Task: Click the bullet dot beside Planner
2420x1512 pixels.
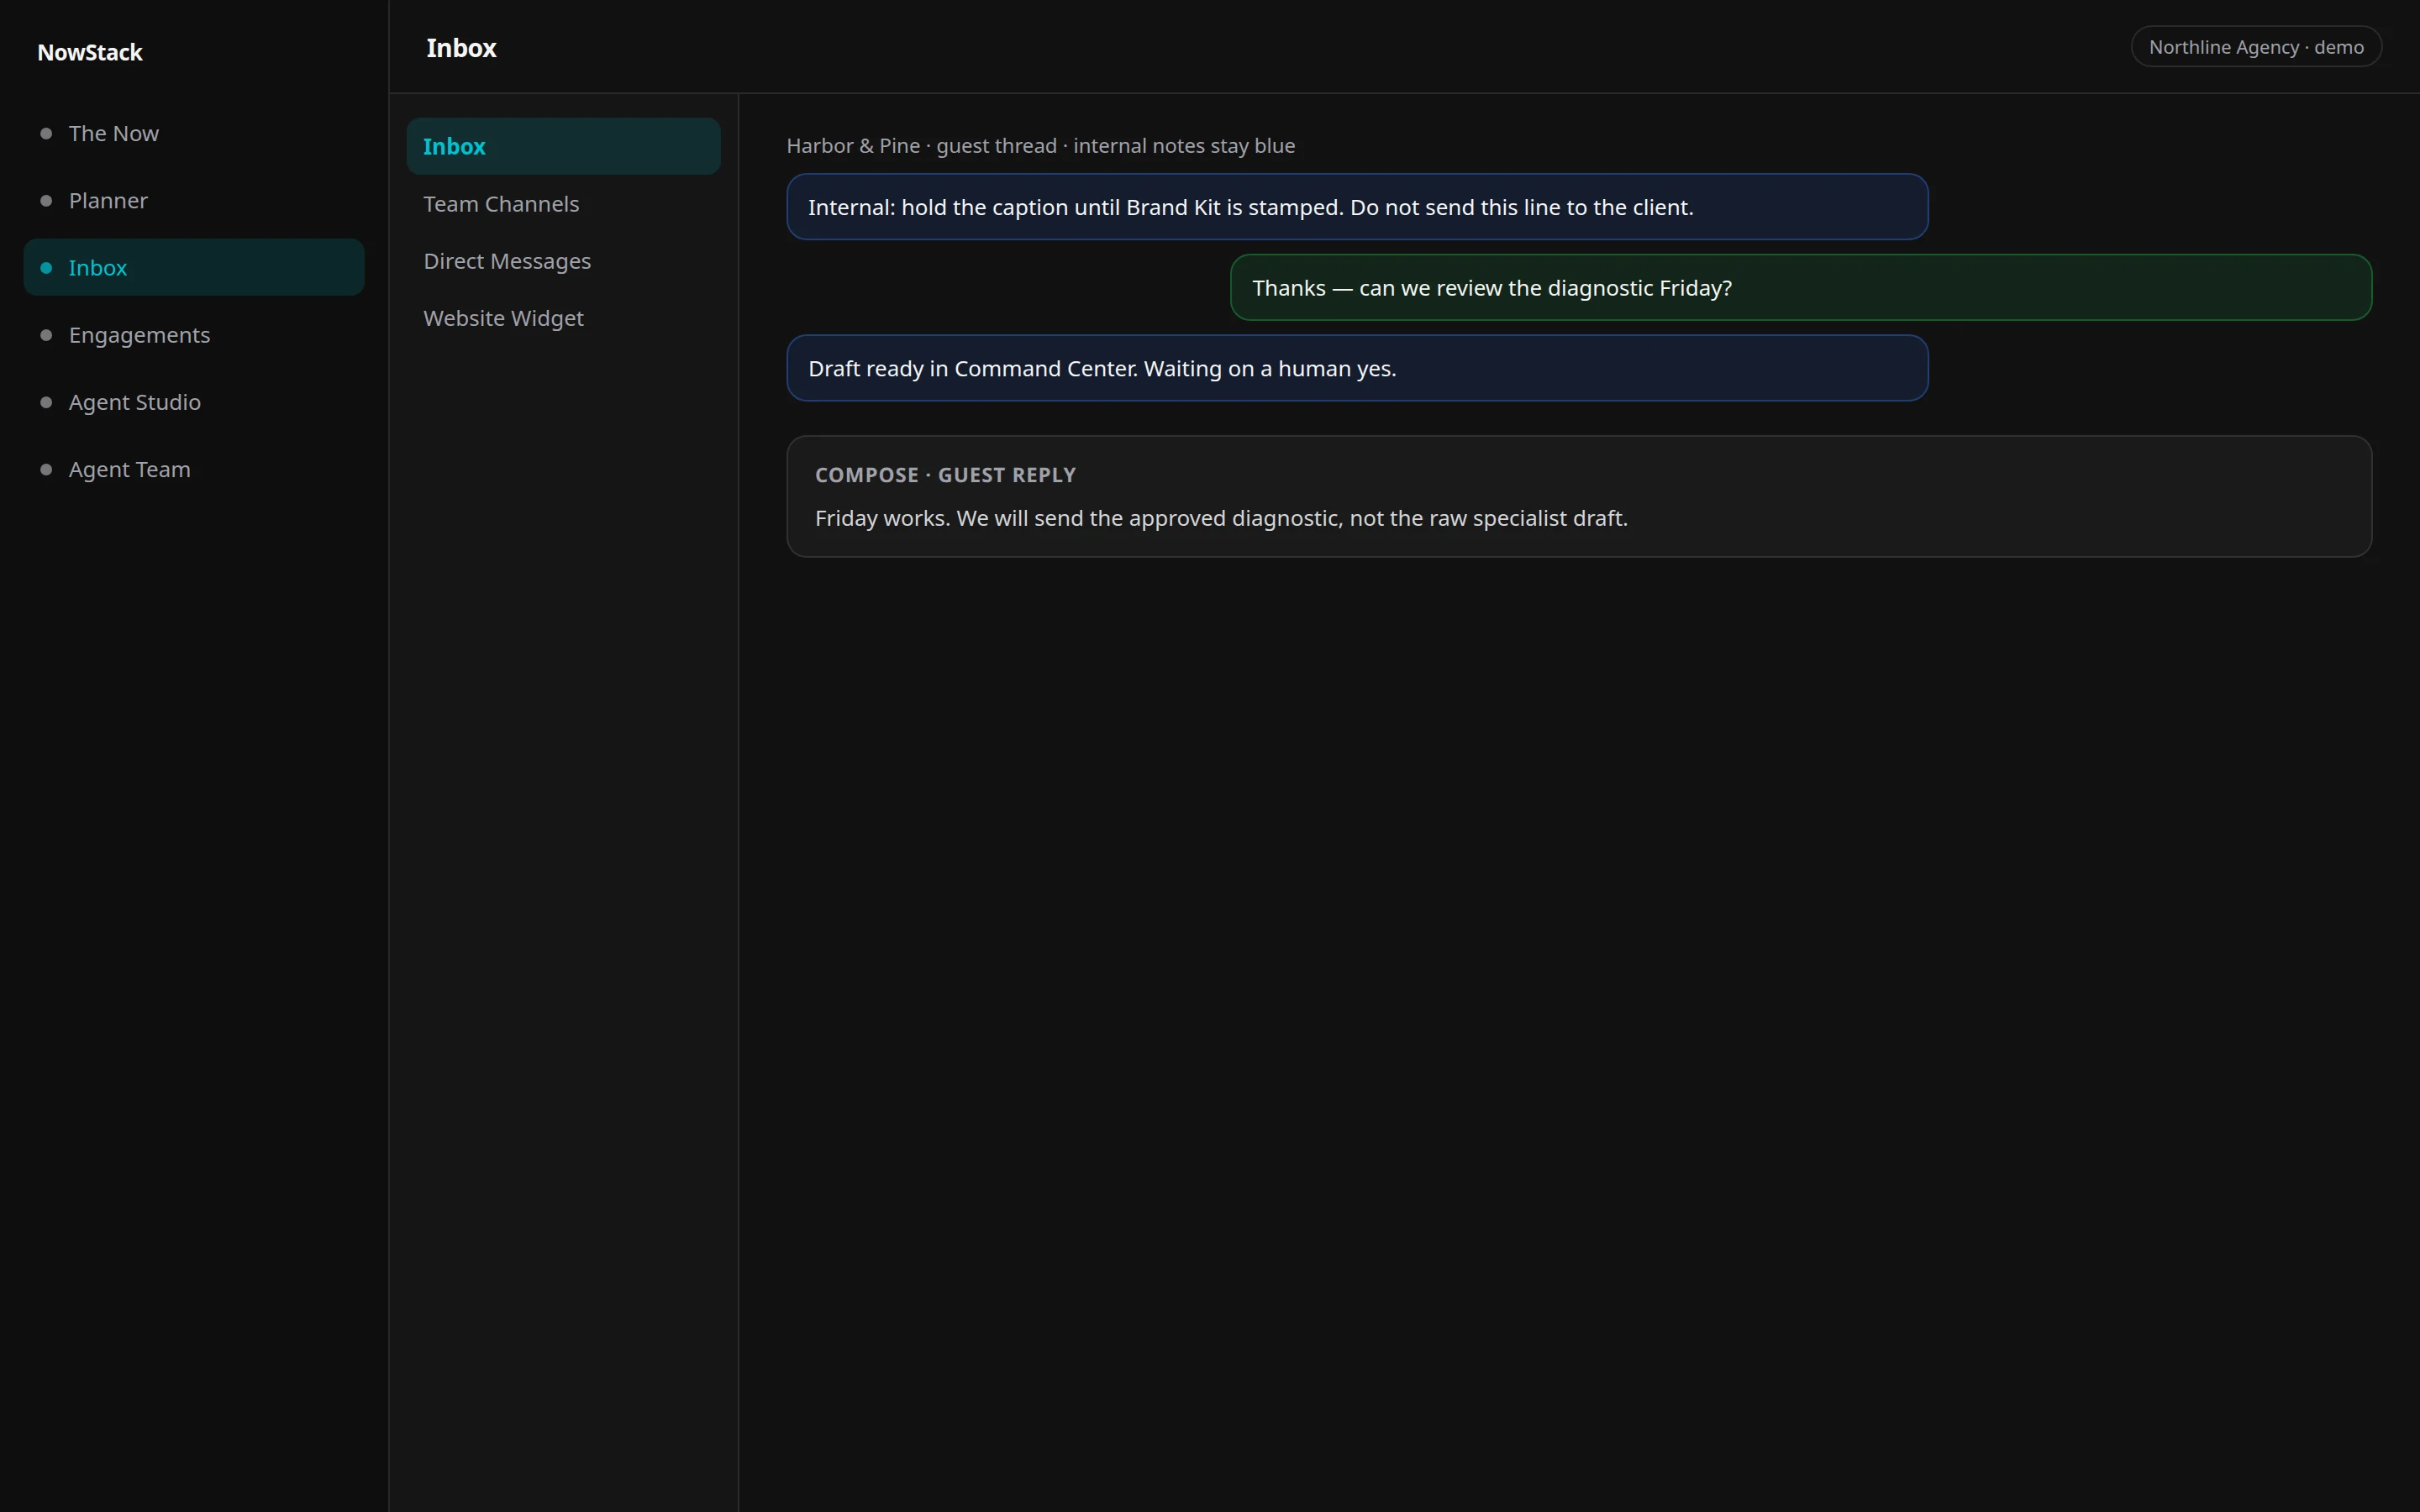Action: (x=46, y=201)
